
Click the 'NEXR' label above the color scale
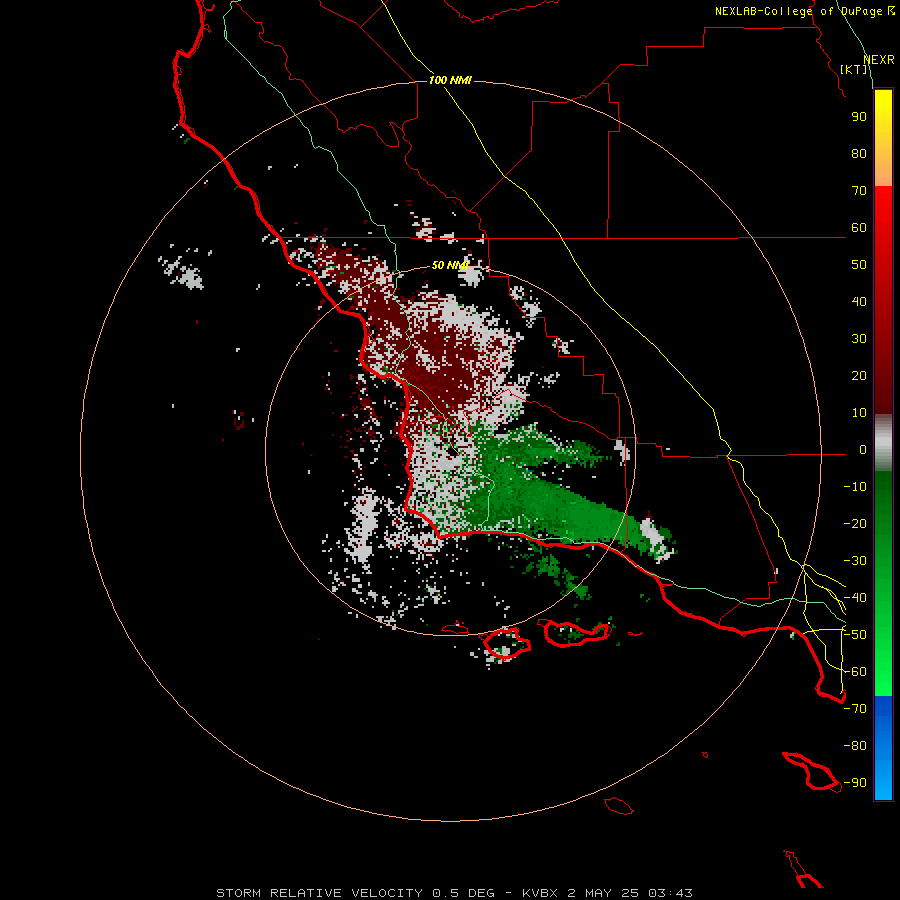(x=879, y=60)
